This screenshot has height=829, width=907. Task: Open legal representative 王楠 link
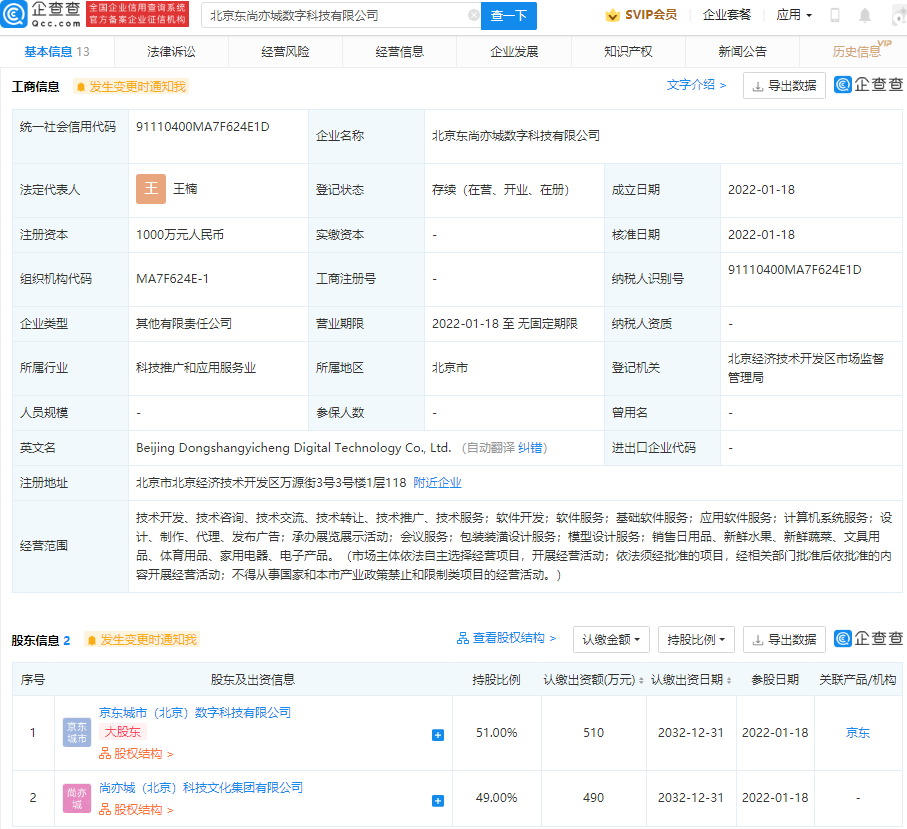(x=185, y=189)
